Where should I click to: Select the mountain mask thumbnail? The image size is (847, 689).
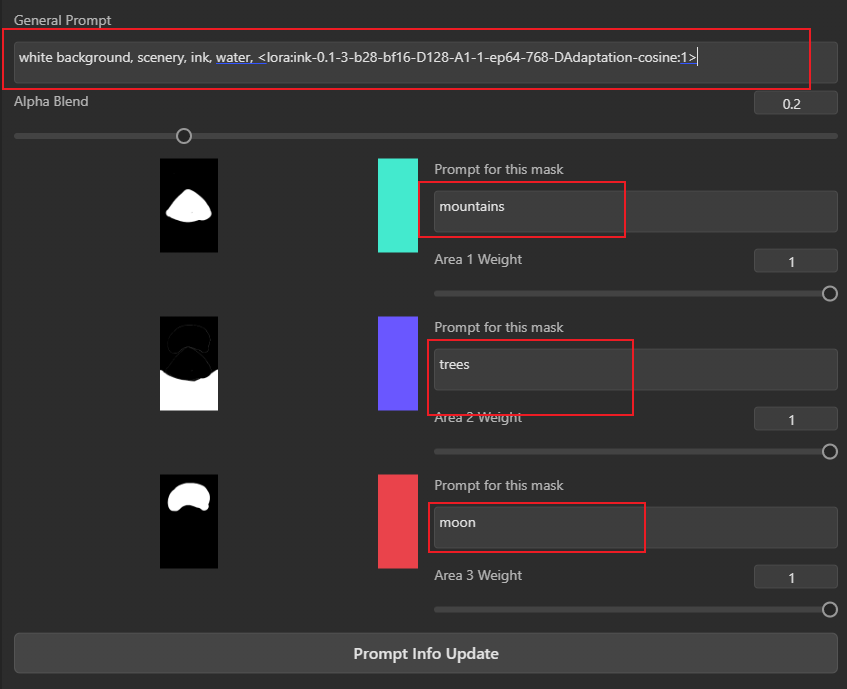[189, 205]
